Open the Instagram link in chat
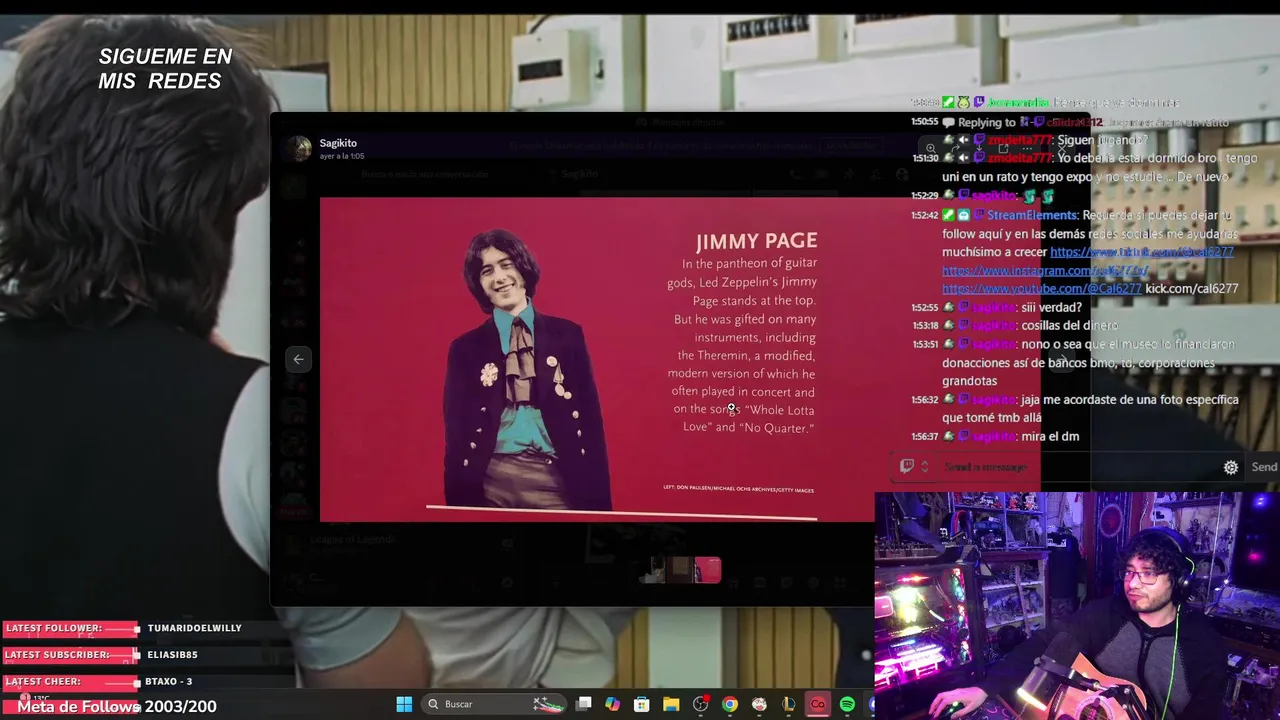Screen dimensions: 1280x720 pyautogui.click(x=1044, y=270)
